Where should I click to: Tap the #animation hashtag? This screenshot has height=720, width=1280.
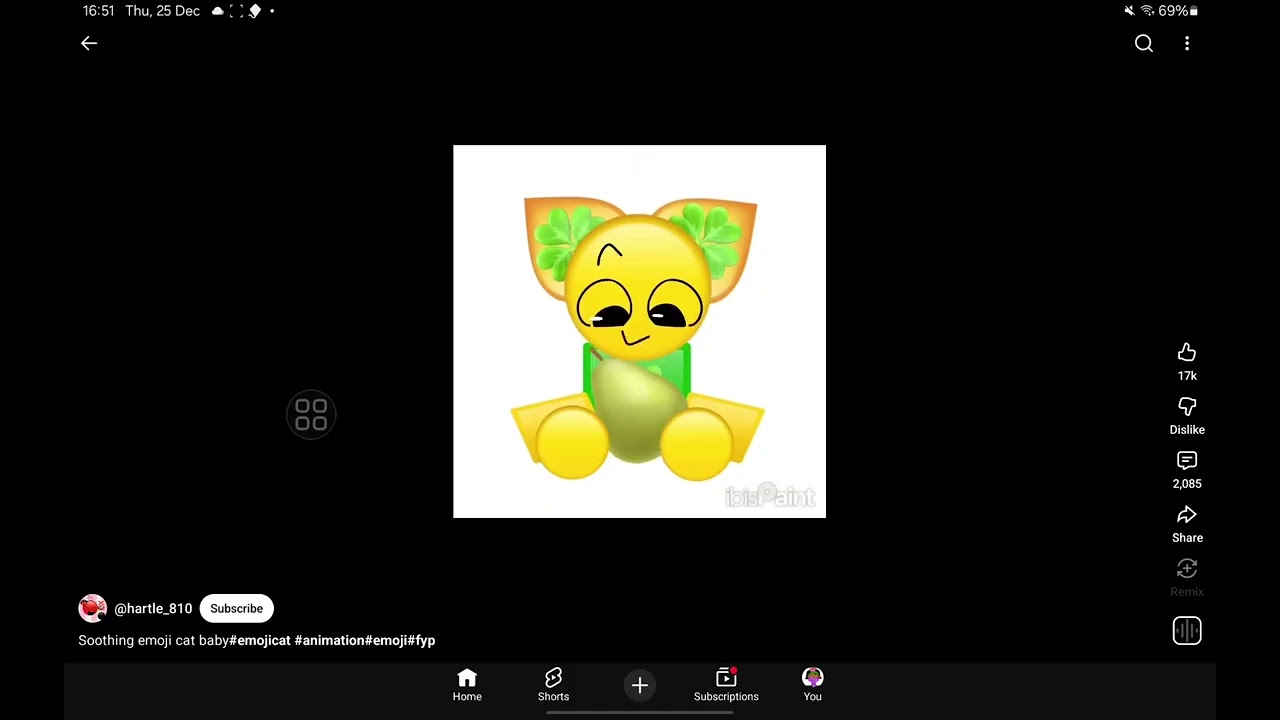click(x=329, y=640)
